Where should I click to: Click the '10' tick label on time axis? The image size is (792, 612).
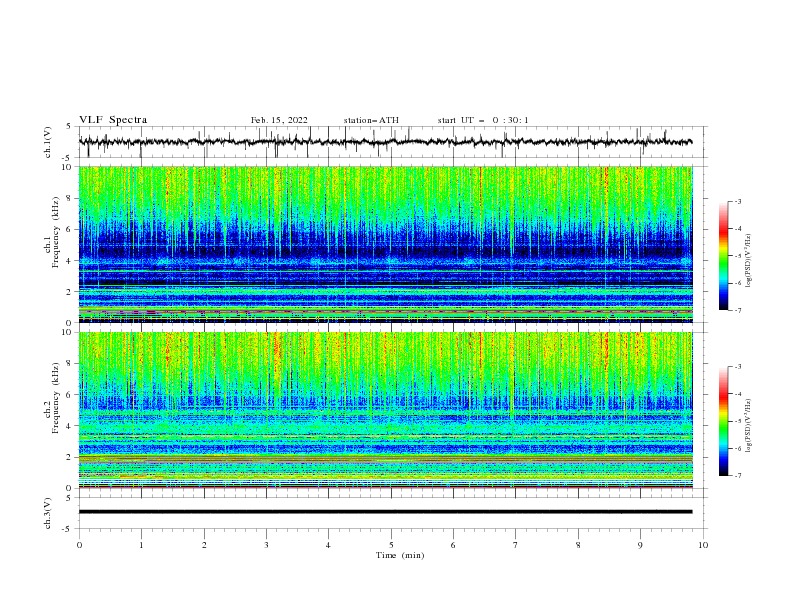(703, 545)
